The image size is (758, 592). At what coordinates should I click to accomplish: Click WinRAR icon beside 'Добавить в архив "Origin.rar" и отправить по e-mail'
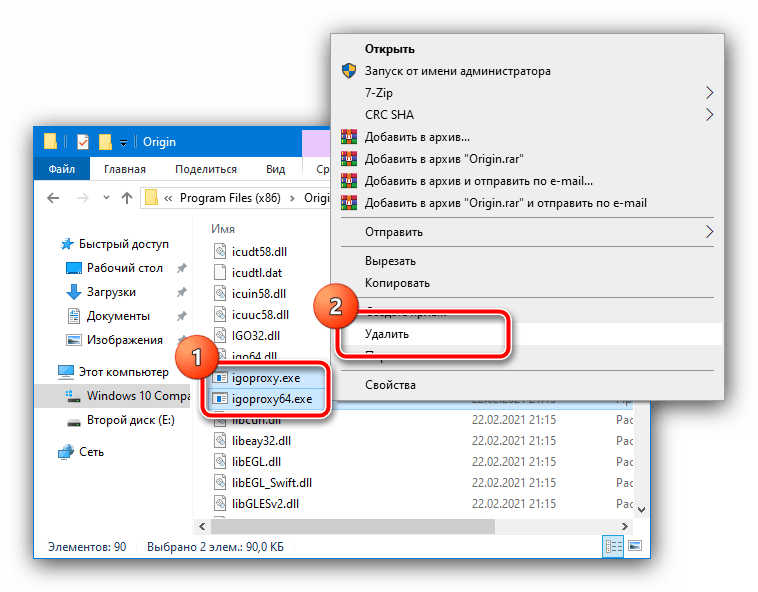point(349,202)
